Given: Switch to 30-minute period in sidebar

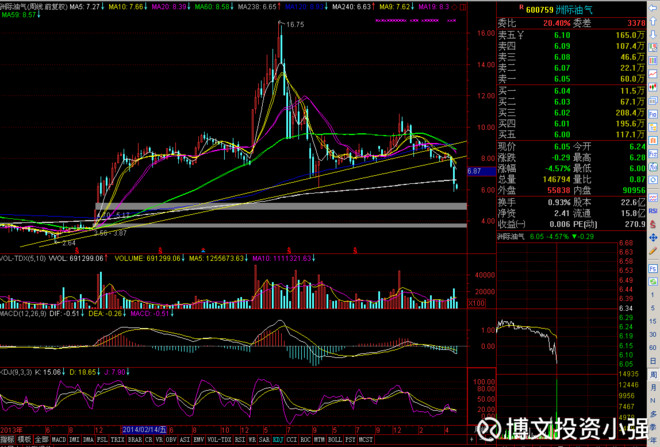Looking at the screenshot, I should point(653,334).
